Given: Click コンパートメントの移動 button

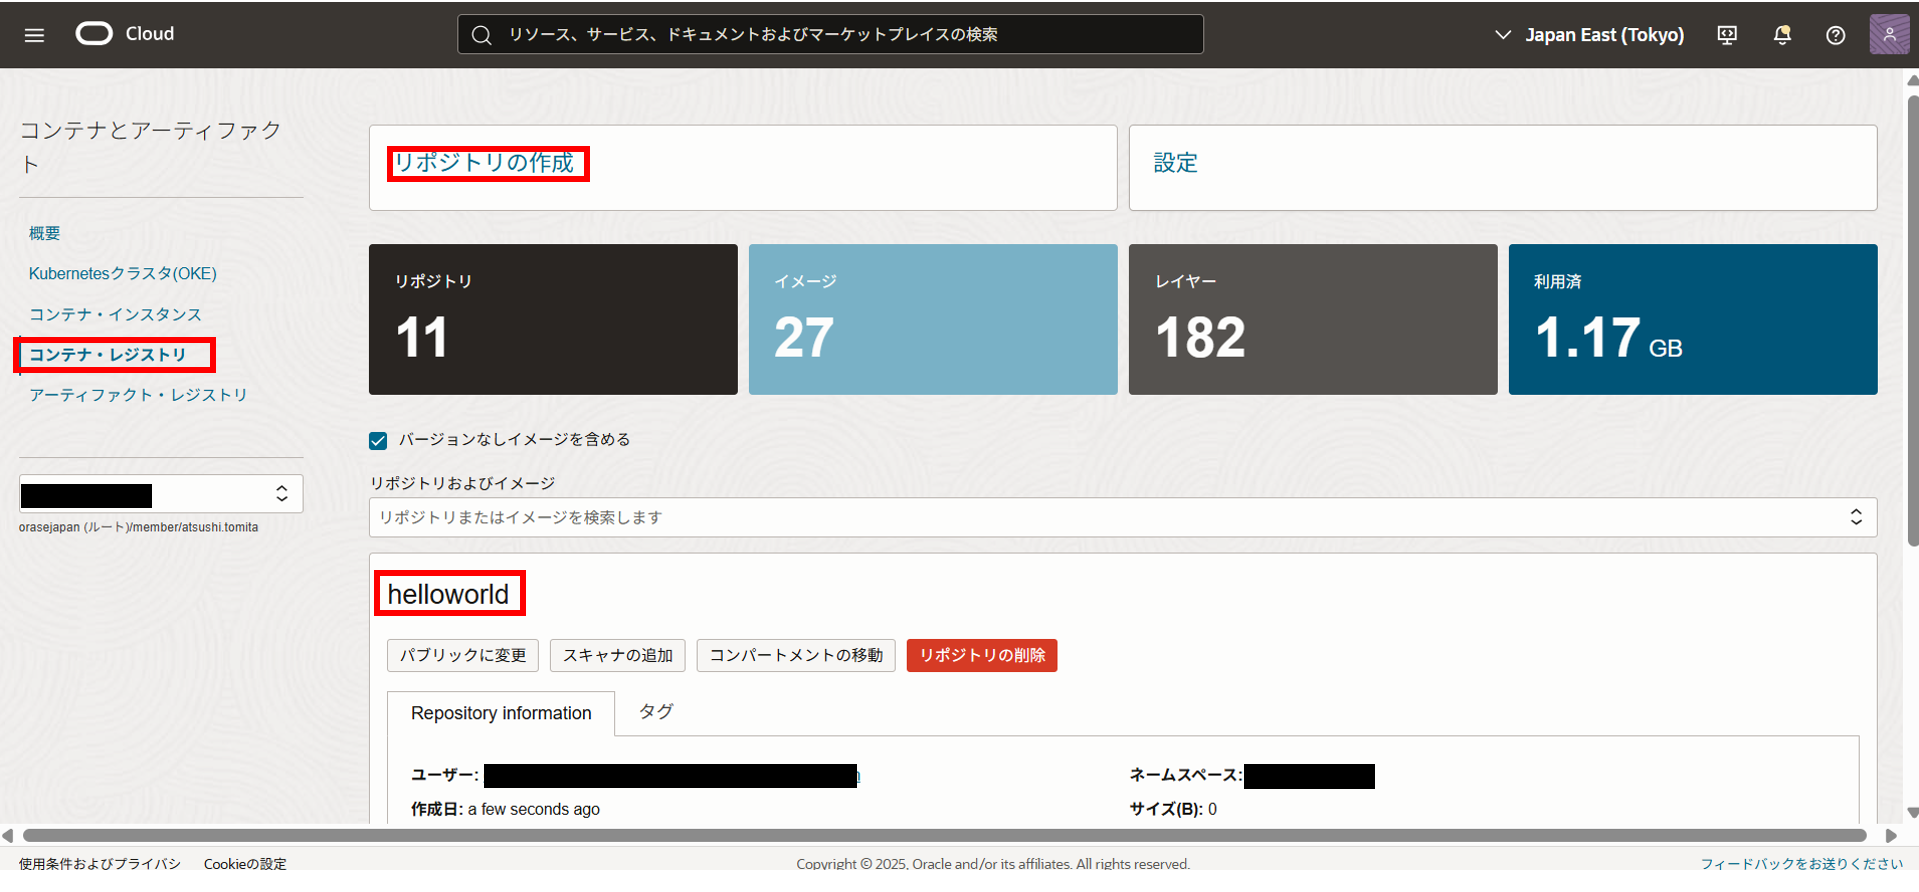Looking at the screenshot, I should pos(796,655).
